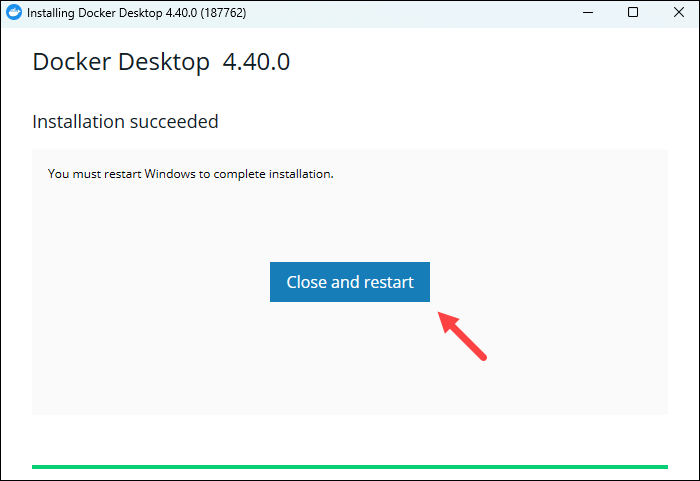The height and width of the screenshot is (481, 700).
Task: Close the installer window with X
Action: (679, 13)
